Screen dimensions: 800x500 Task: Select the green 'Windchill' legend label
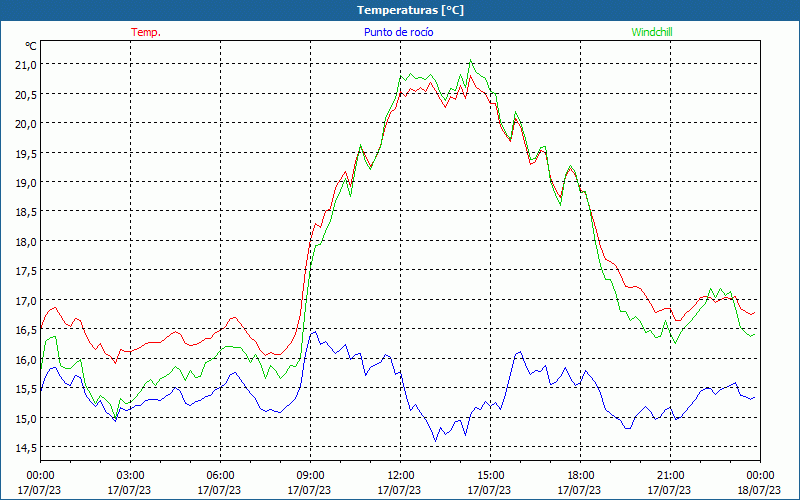point(652,32)
